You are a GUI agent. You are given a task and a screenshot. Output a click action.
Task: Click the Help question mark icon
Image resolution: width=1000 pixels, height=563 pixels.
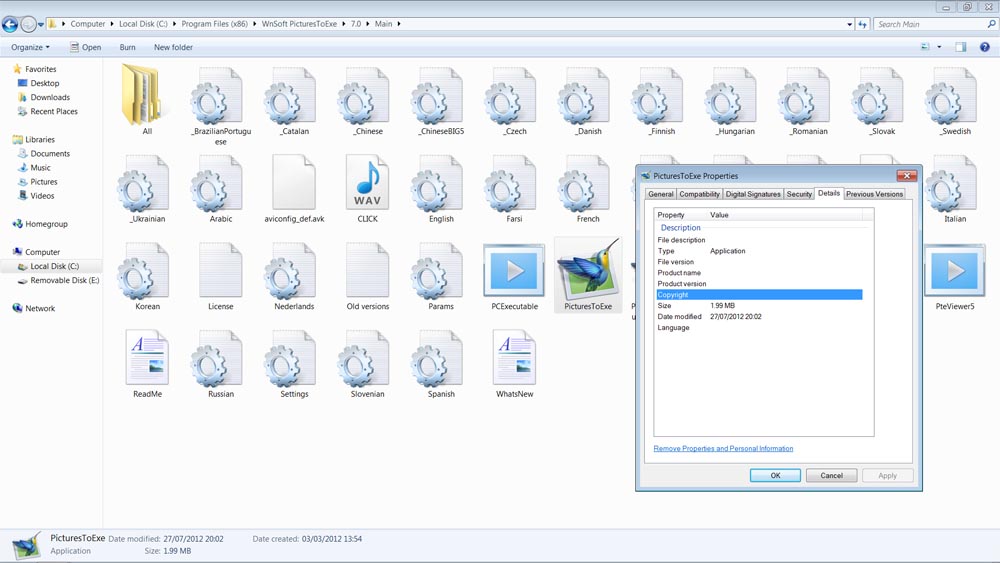click(x=984, y=47)
